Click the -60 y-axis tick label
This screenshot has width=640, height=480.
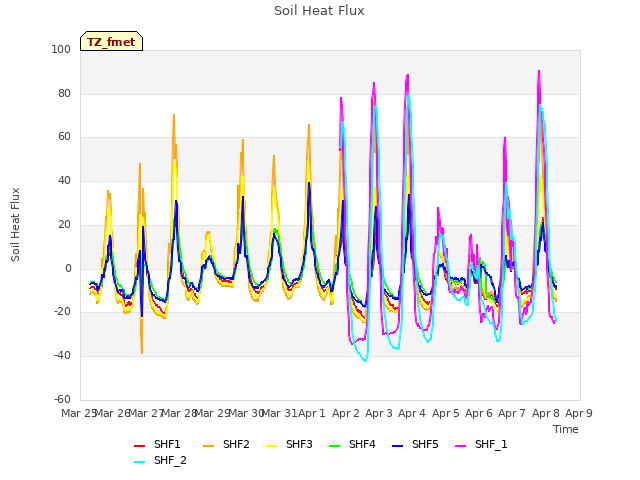coord(62,399)
